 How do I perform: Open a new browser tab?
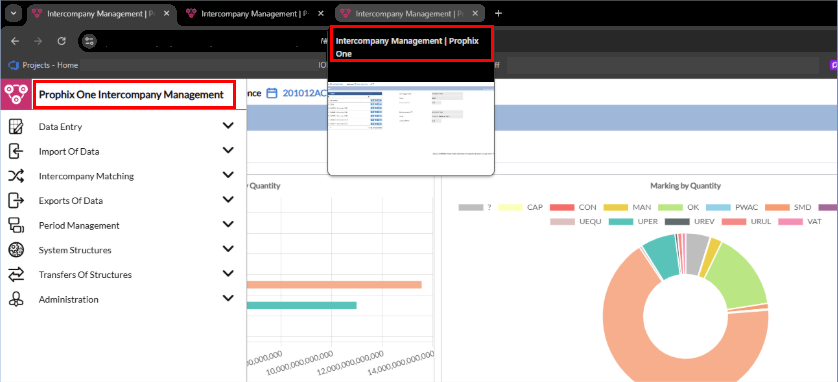click(498, 13)
